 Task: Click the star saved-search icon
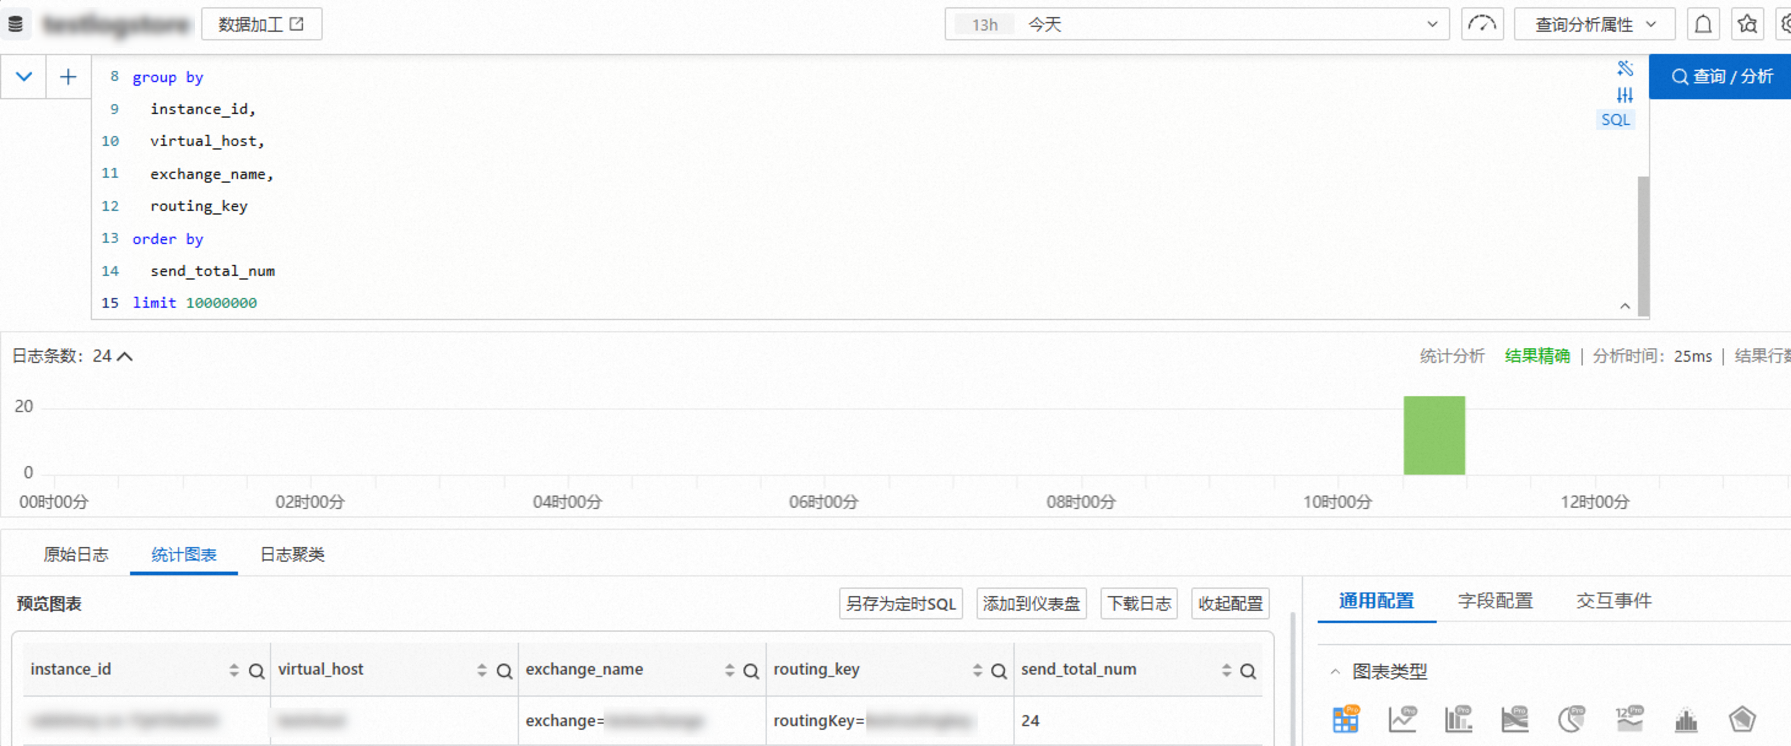pos(1747,24)
